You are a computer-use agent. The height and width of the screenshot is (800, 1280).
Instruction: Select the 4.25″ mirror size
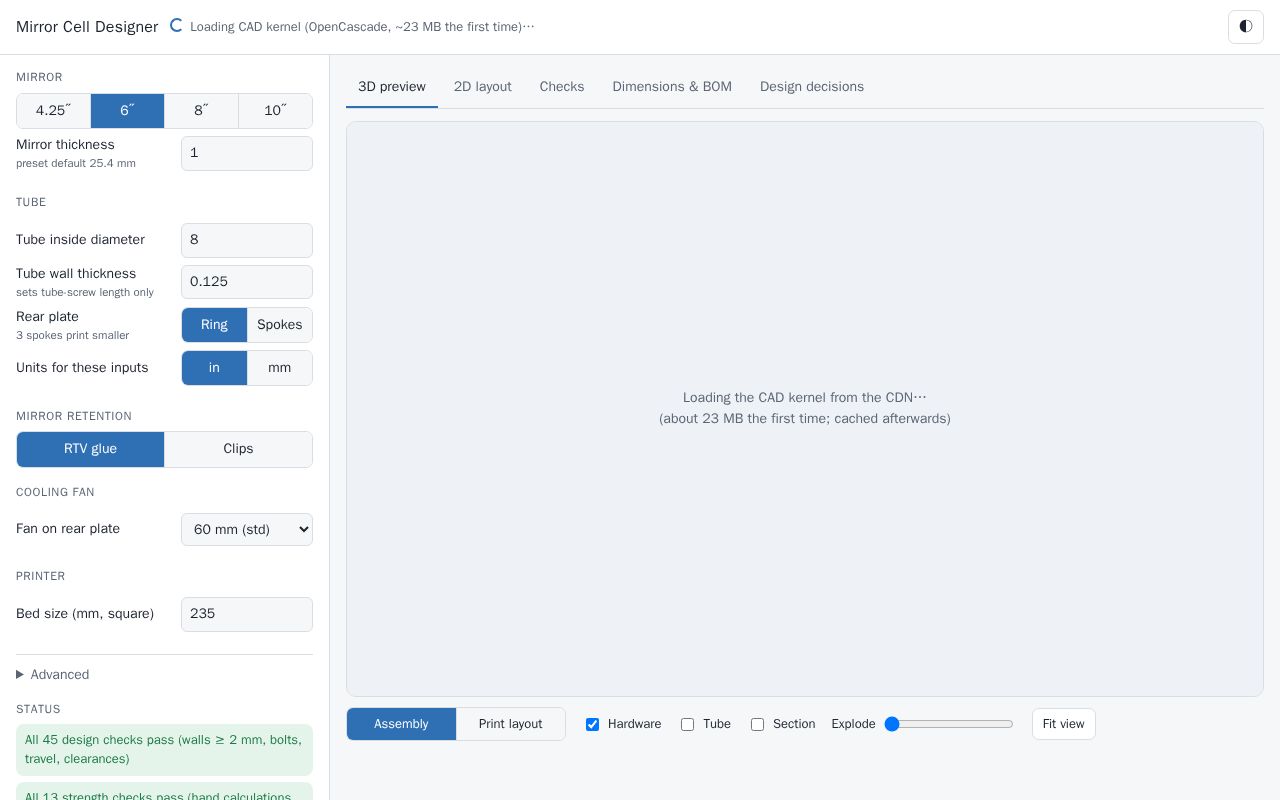coord(53,111)
